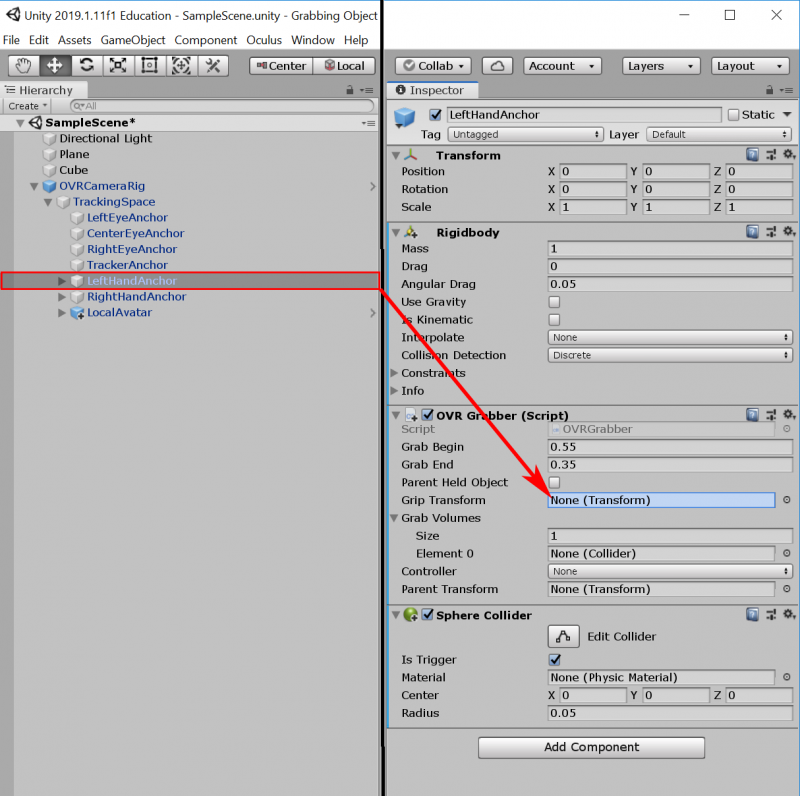The image size is (800, 796).
Task: Disable the Sphere Collider component
Action: click(x=428, y=614)
